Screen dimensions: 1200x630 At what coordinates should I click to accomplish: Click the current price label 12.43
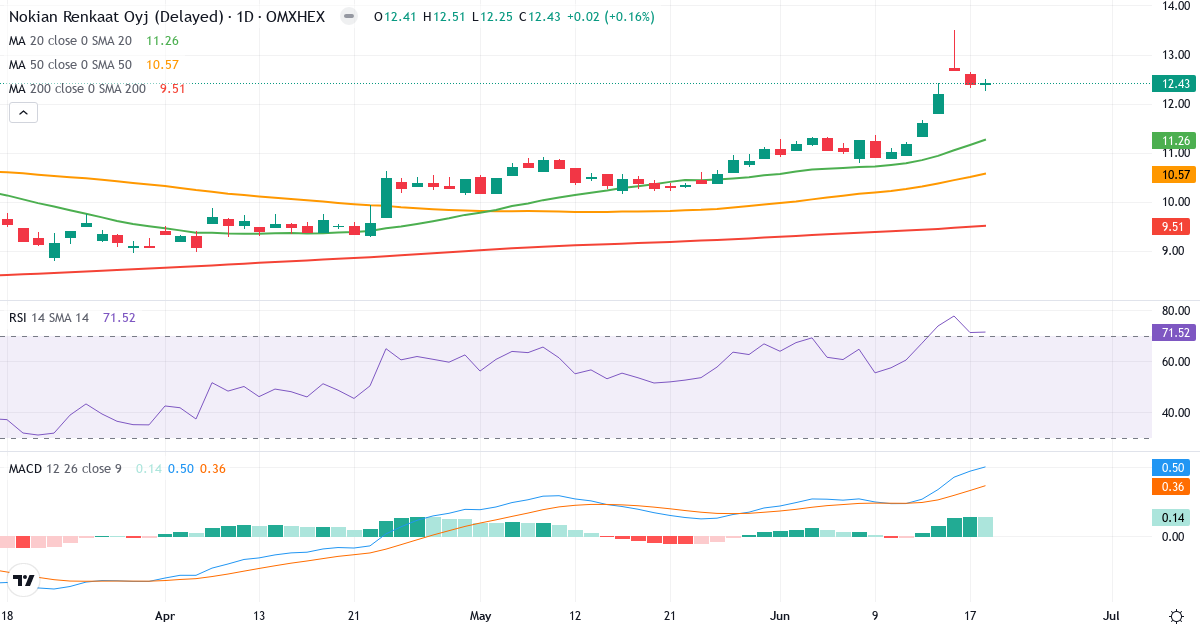[x=1174, y=84]
